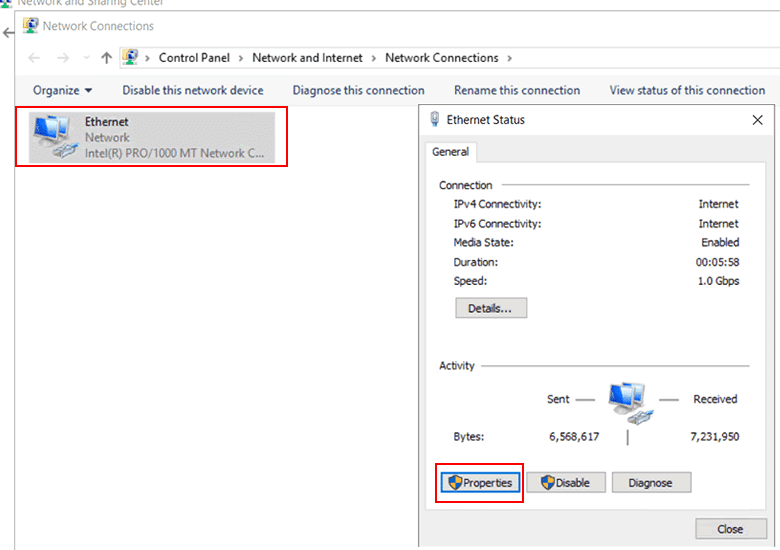This screenshot has height=550, width=780.
Task: Click Control Panel breadcrumb
Action: [194, 58]
